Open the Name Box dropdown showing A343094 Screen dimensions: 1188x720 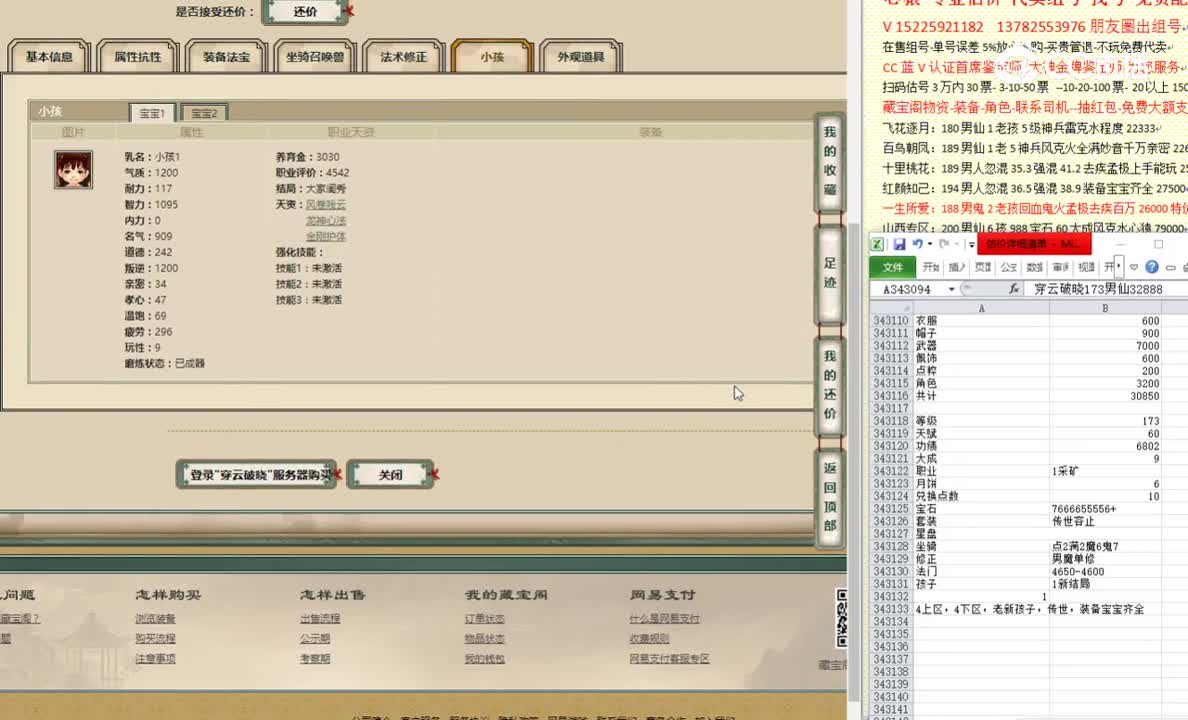tap(952, 287)
